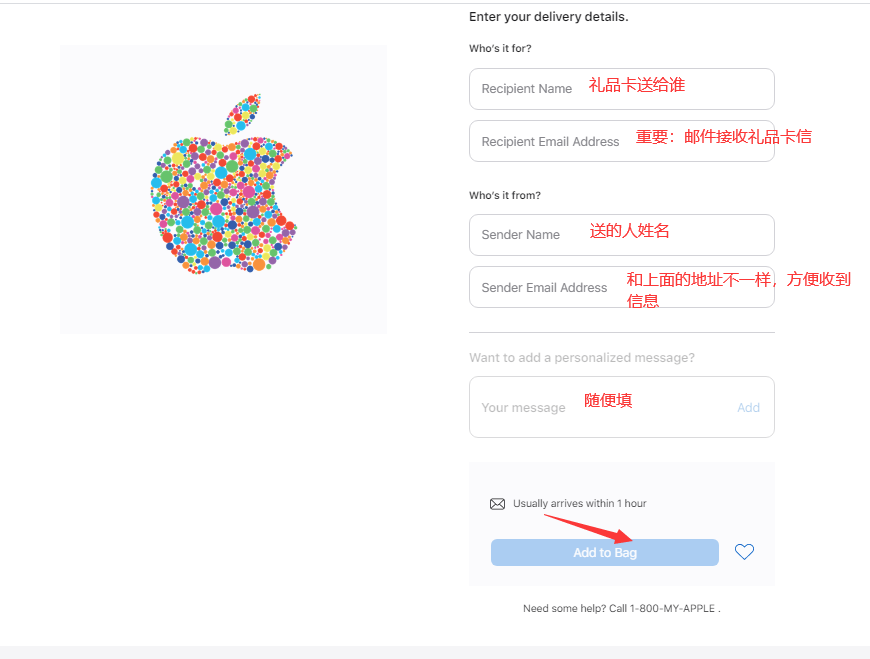Click the red 随便填 annotation text
This screenshot has height=659, width=870.
point(608,401)
